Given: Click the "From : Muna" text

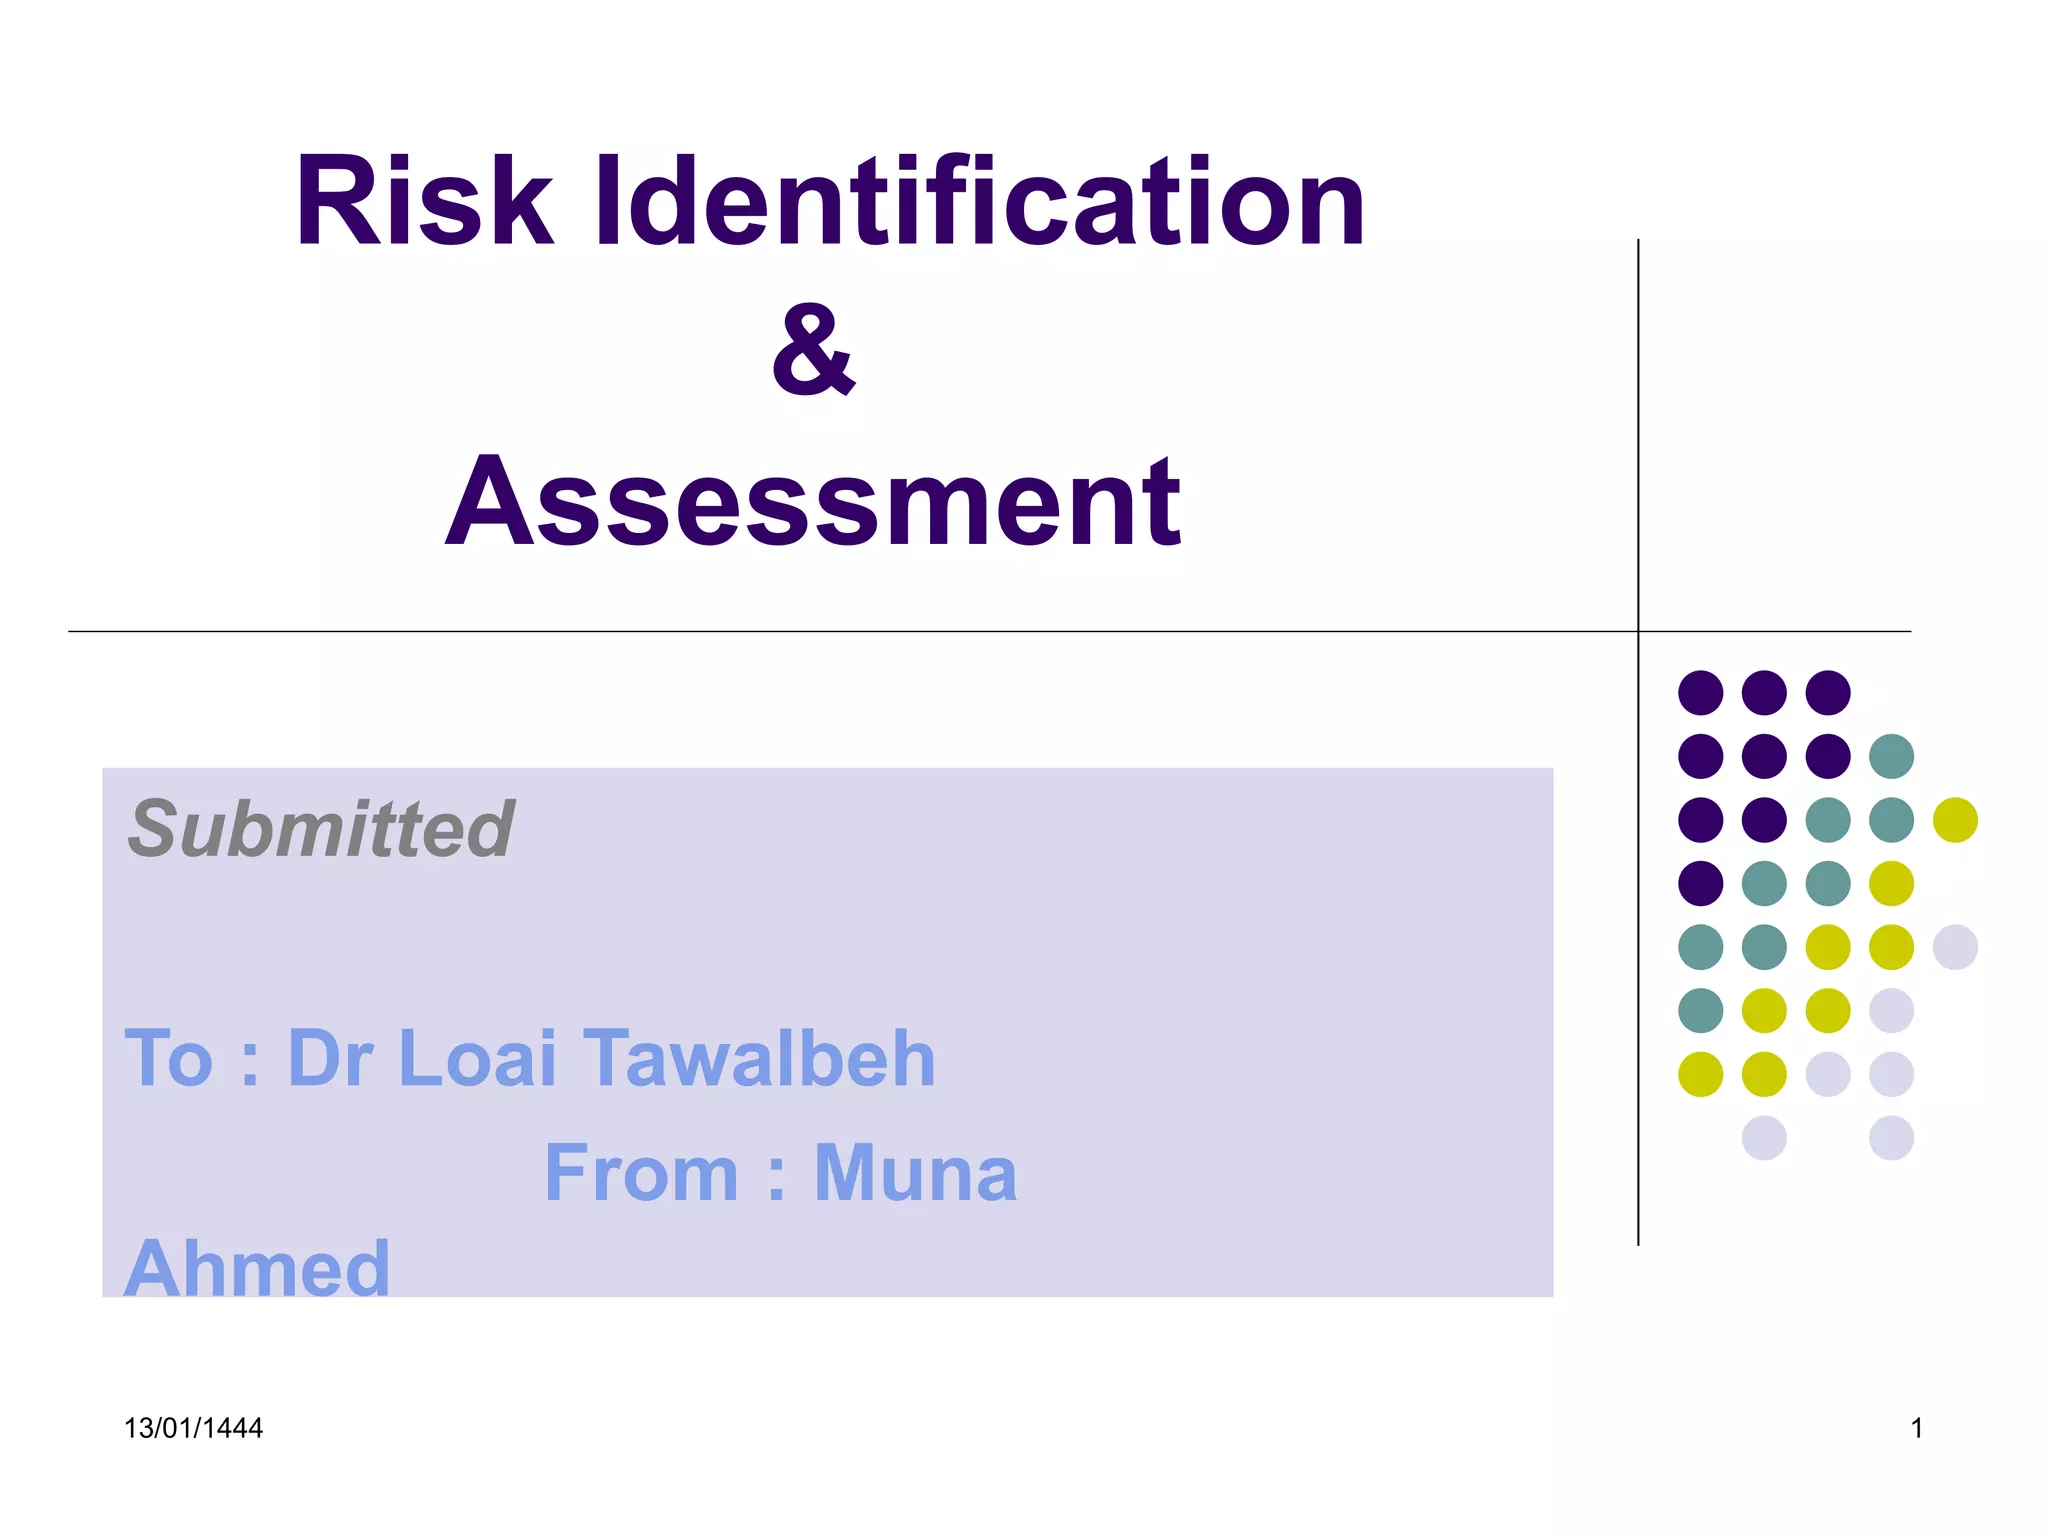Looking at the screenshot, I should pyautogui.click(x=780, y=1173).
